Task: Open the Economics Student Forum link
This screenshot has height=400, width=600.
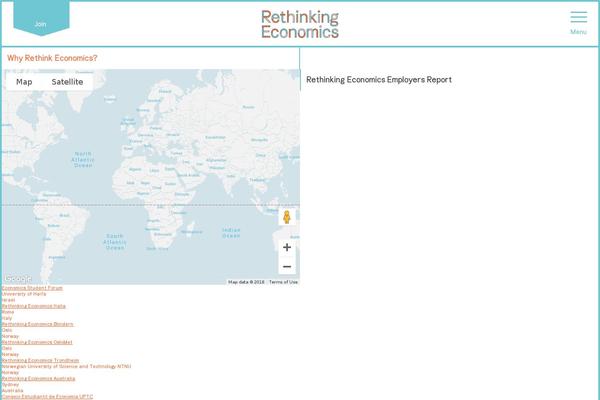Action: coord(32,288)
